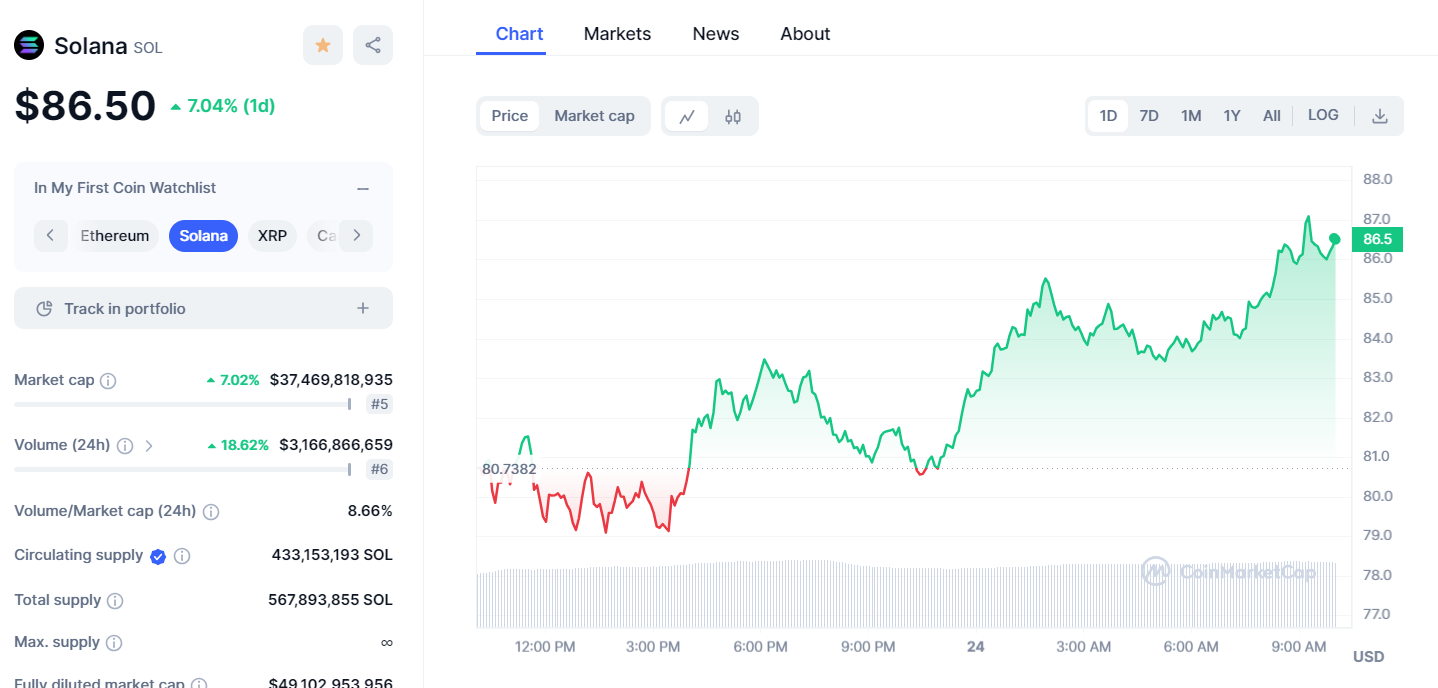
Task: Set the chart range to 1D
Action: [1108, 116]
